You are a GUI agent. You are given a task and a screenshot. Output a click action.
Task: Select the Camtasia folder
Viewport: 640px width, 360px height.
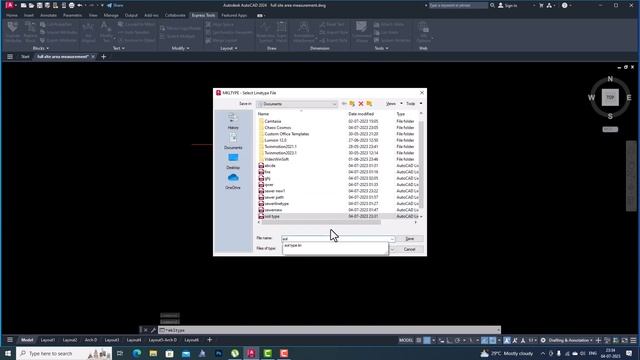tap(273, 121)
